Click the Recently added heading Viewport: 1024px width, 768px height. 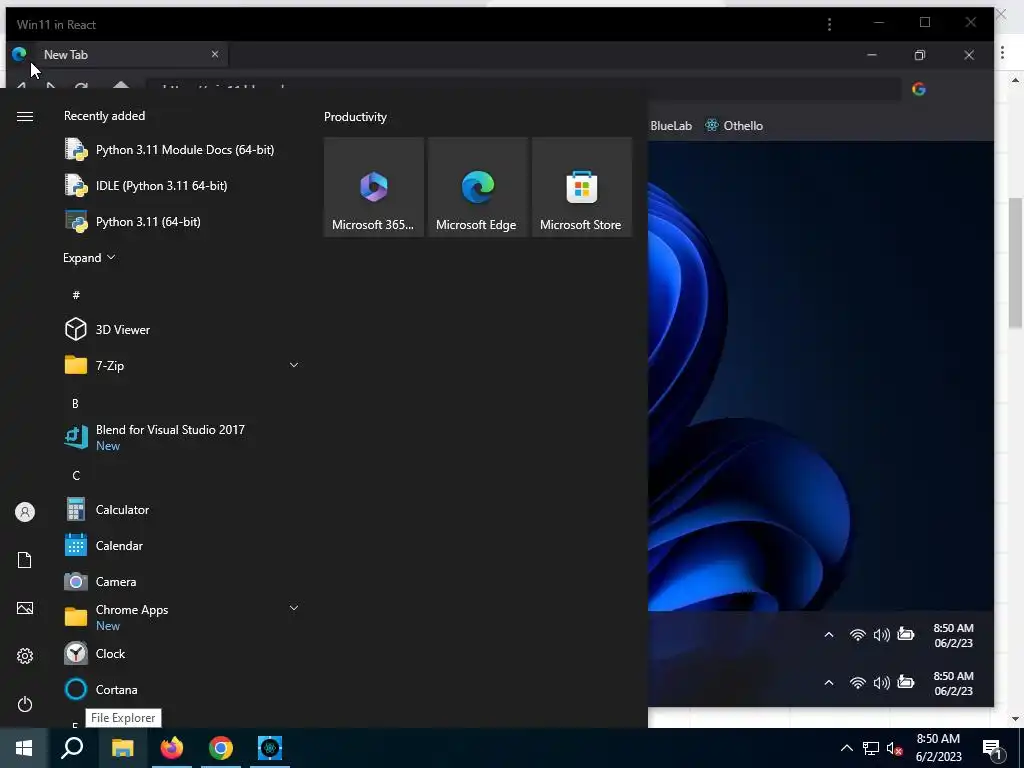(104, 116)
